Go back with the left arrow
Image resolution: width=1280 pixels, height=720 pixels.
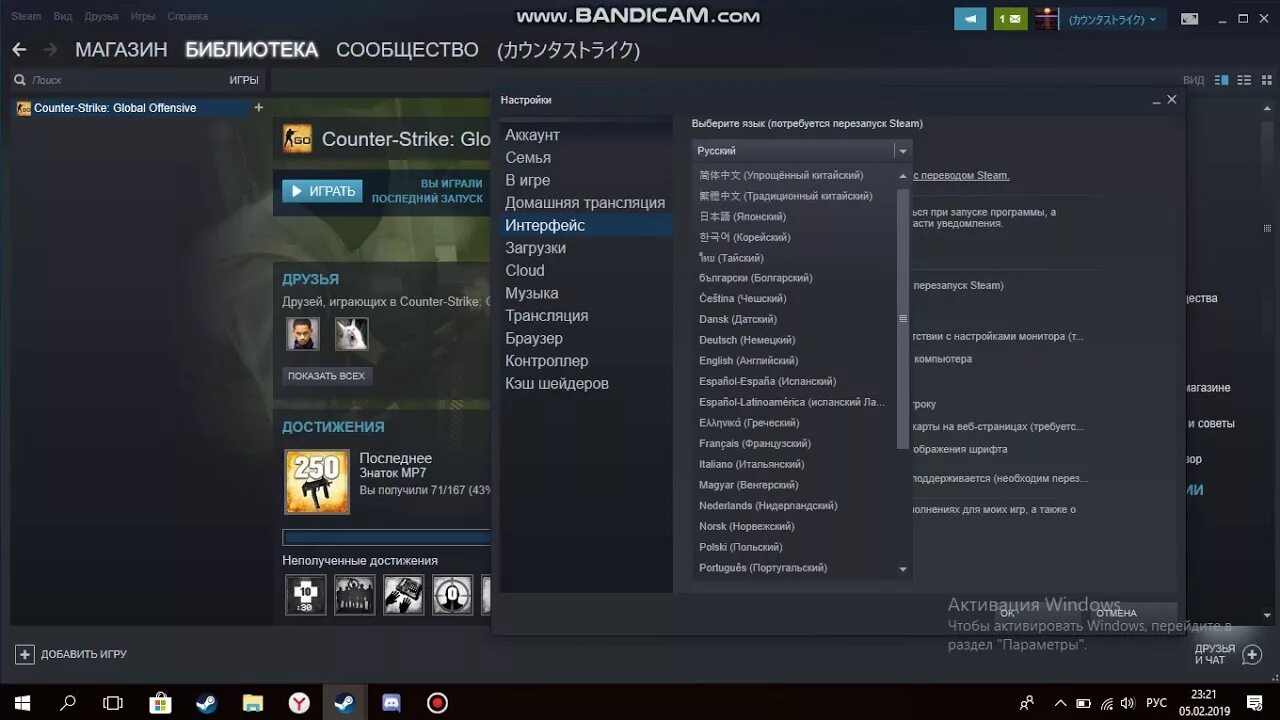point(19,49)
